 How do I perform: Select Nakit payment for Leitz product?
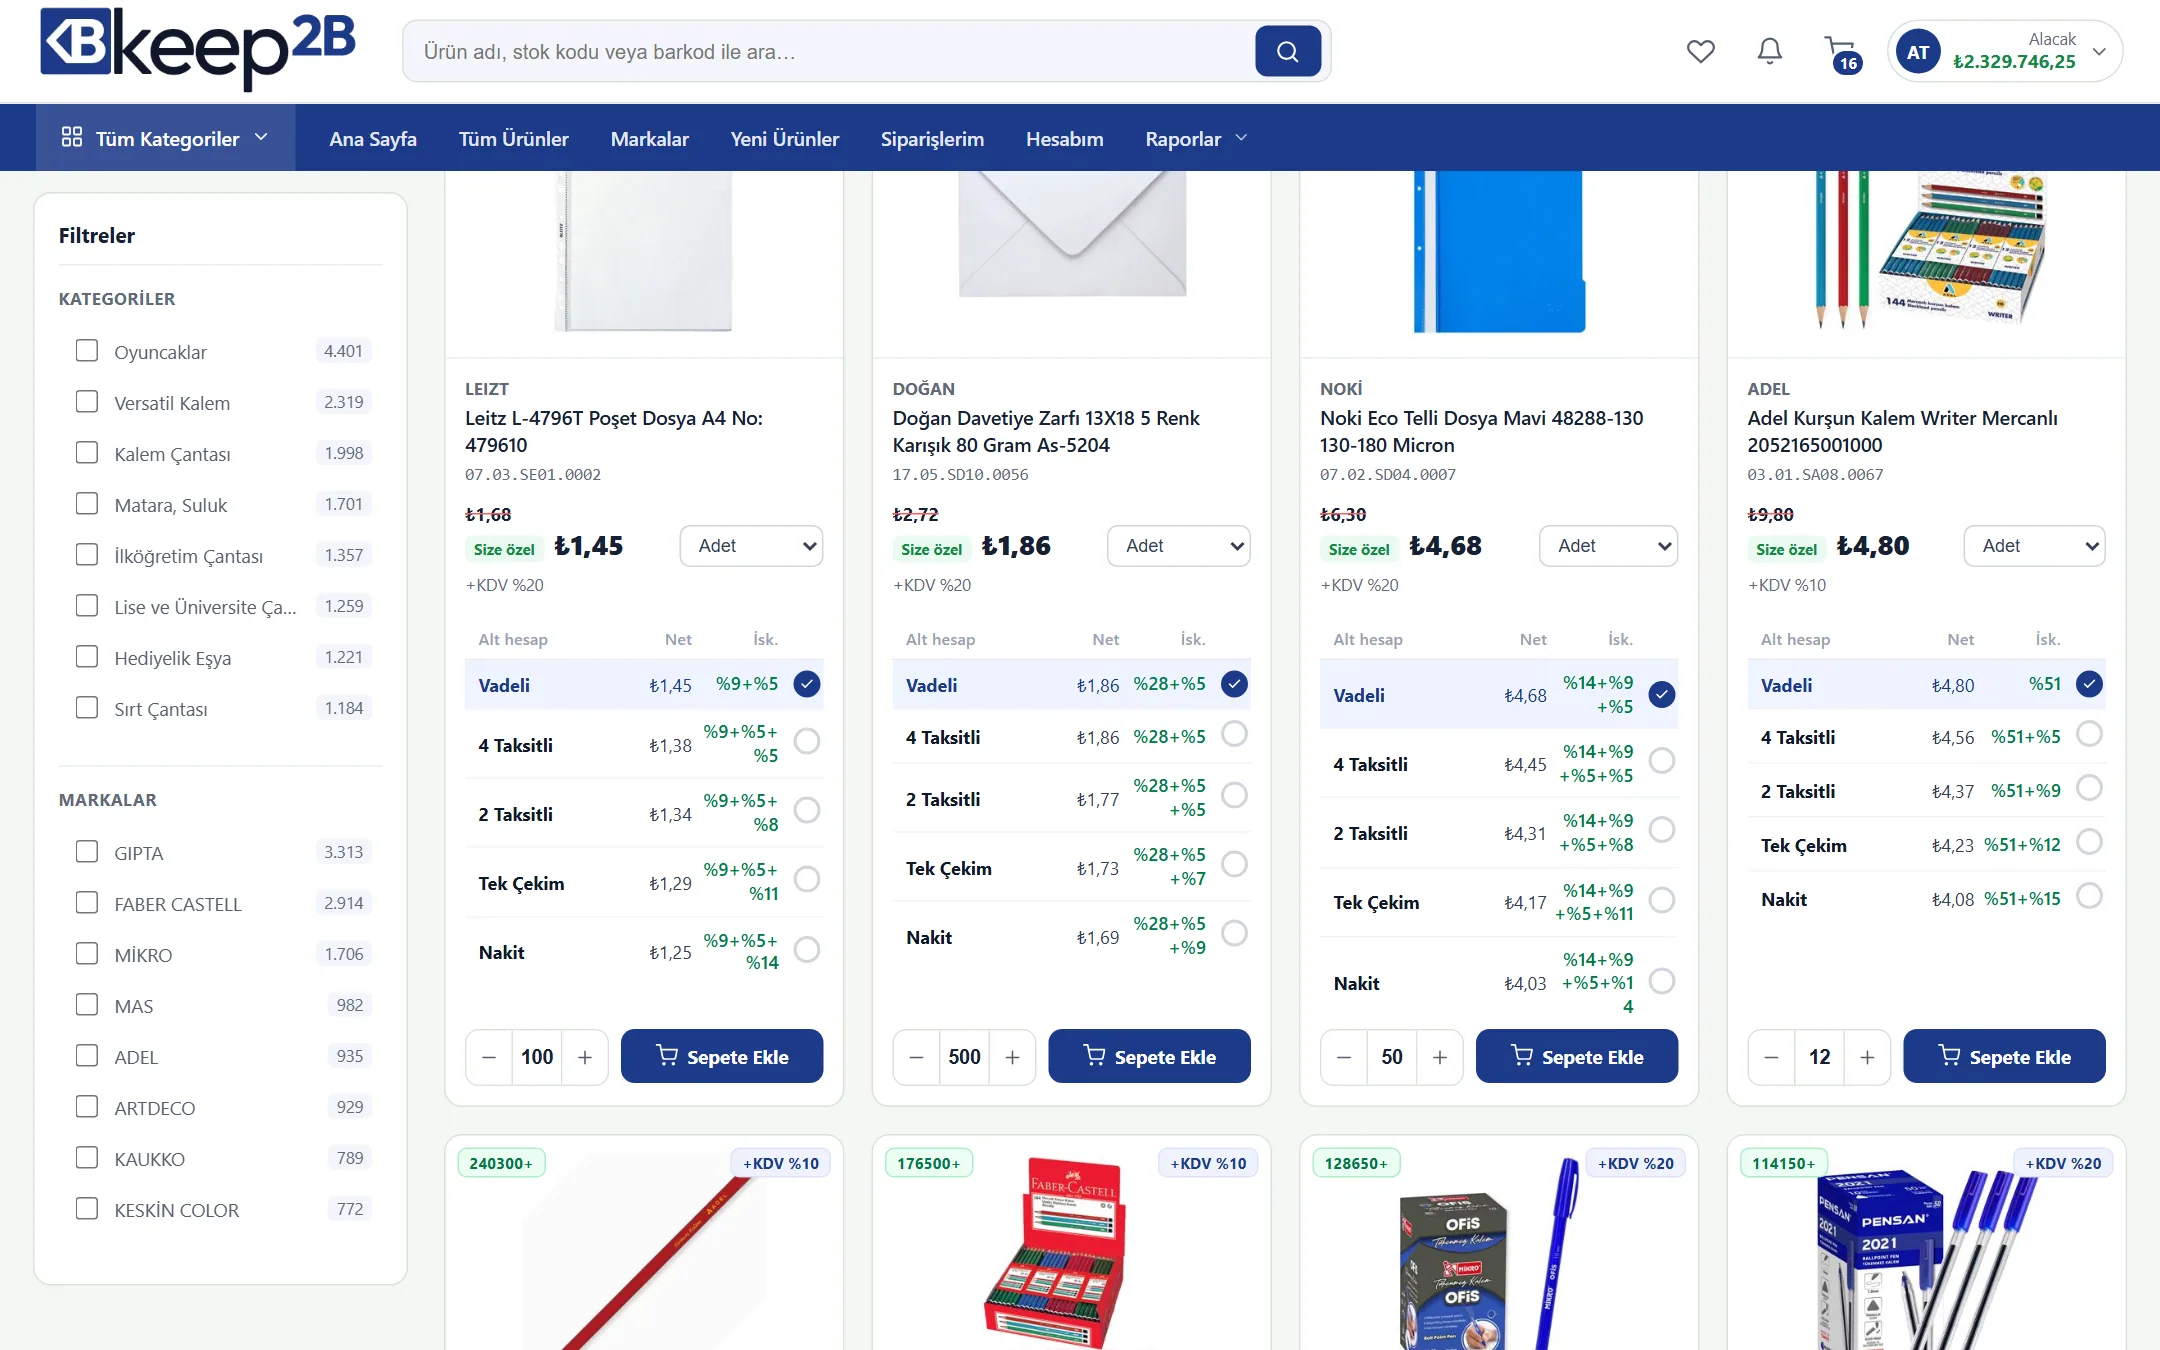tap(807, 950)
